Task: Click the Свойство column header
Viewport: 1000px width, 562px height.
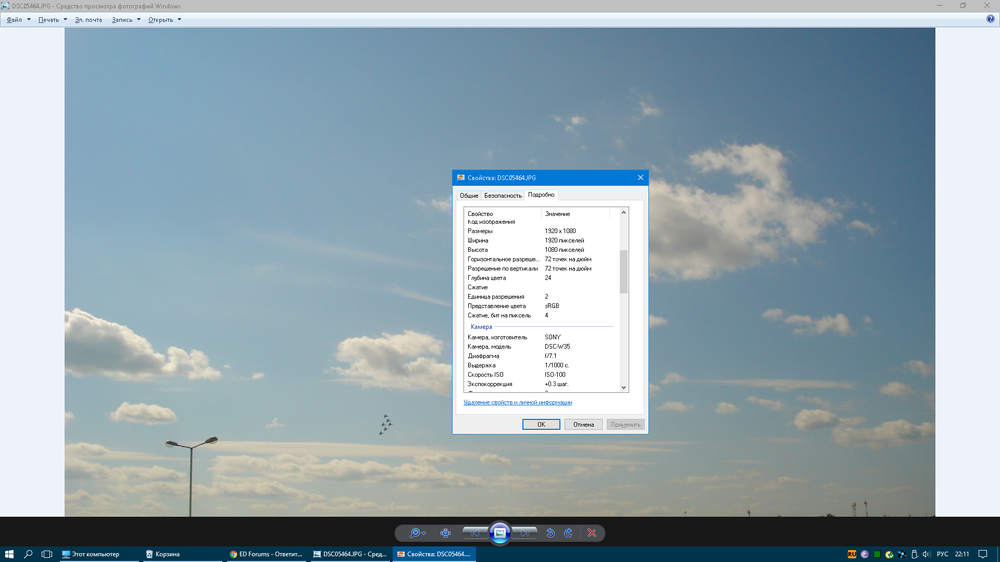Action: [x=503, y=214]
